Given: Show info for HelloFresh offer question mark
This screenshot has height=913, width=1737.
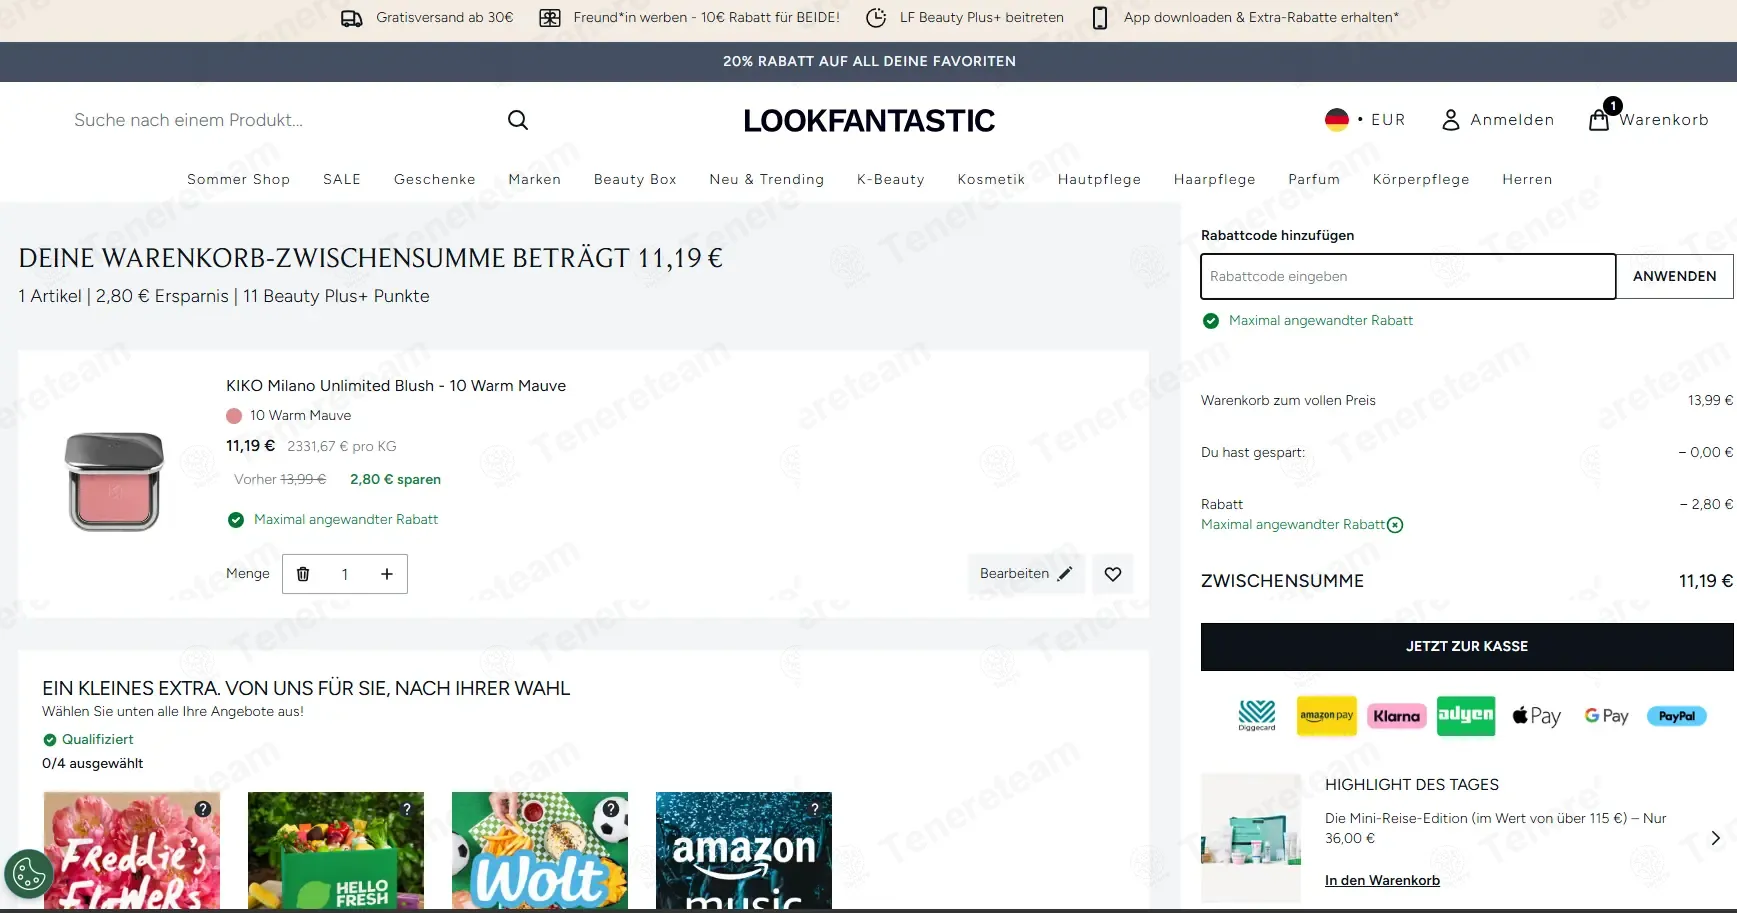Looking at the screenshot, I should click(x=407, y=809).
